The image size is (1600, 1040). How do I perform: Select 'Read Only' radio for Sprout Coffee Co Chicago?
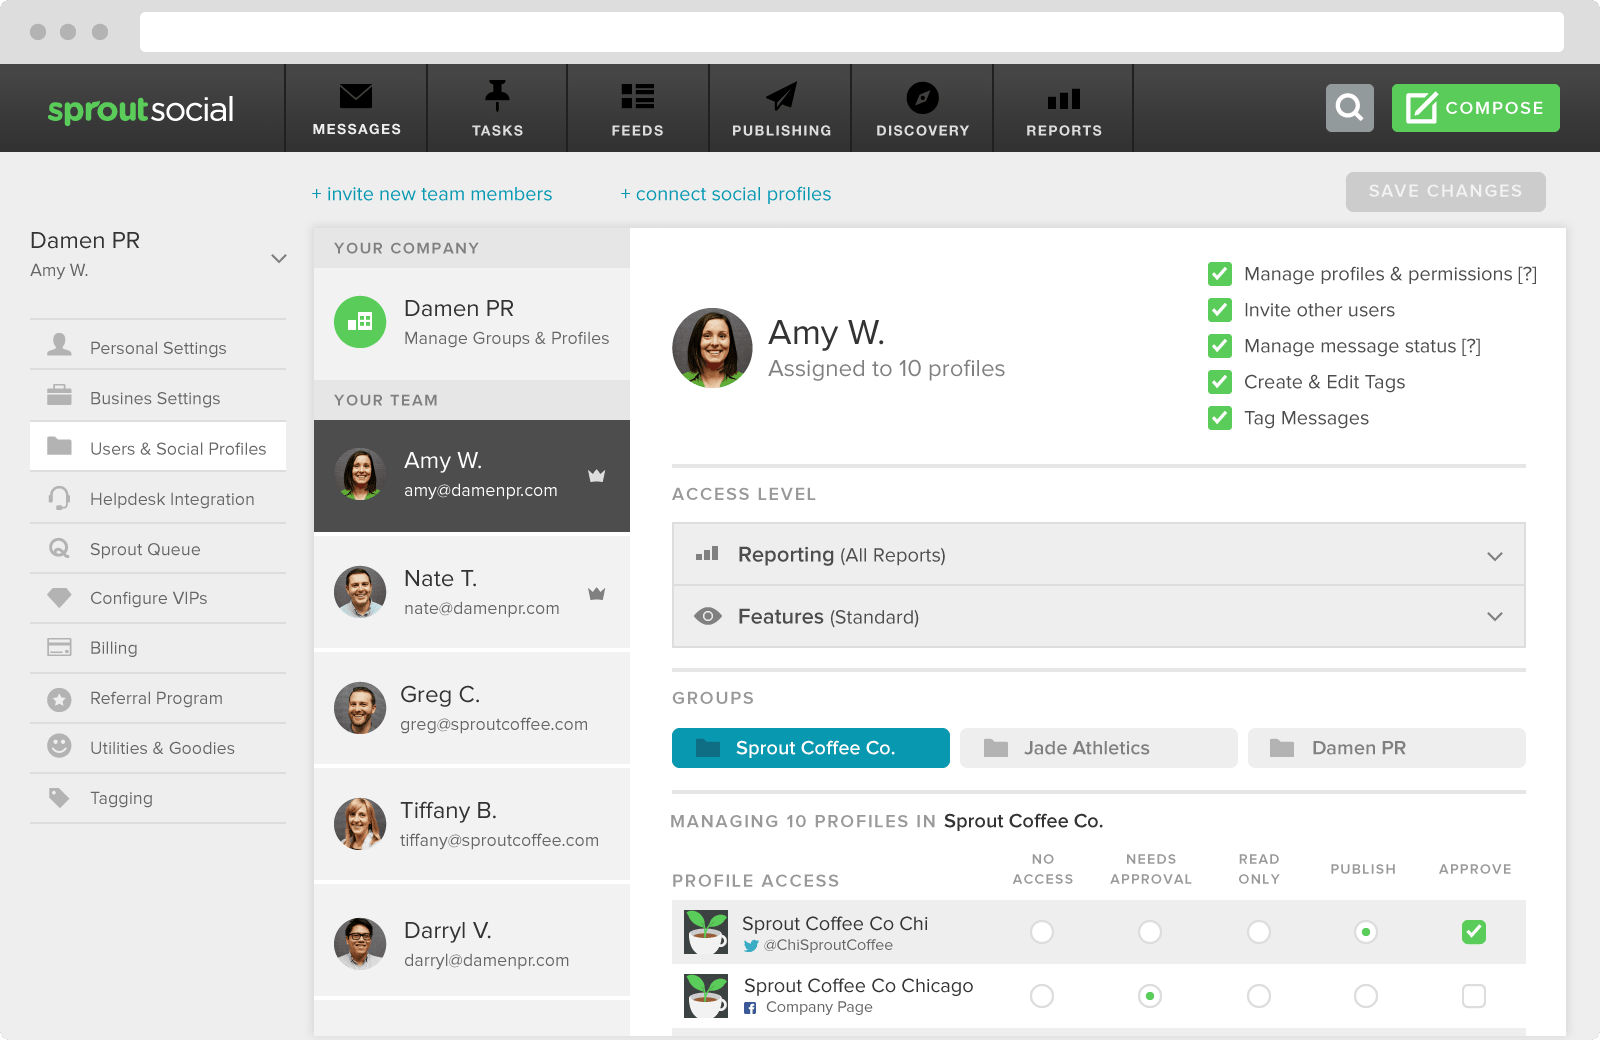tap(1258, 996)
